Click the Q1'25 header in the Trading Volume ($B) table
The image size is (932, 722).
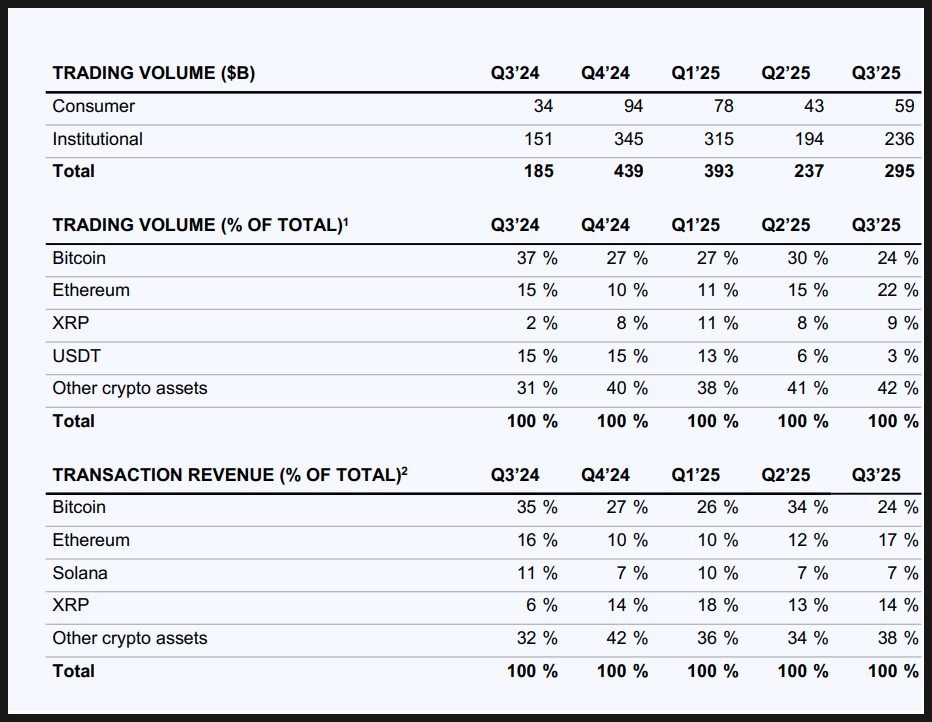click(x=696, y=73)
